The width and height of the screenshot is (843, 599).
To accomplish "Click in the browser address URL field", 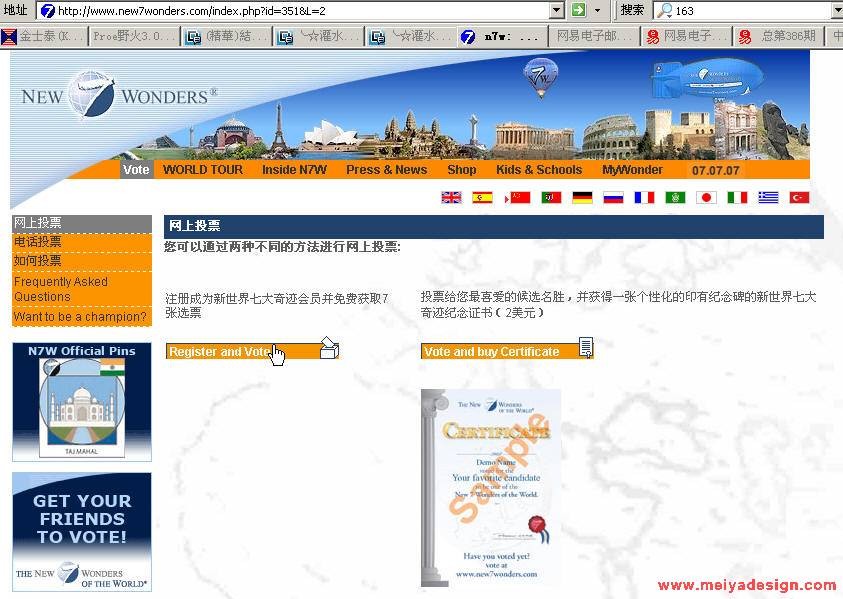I will [301, 10].
